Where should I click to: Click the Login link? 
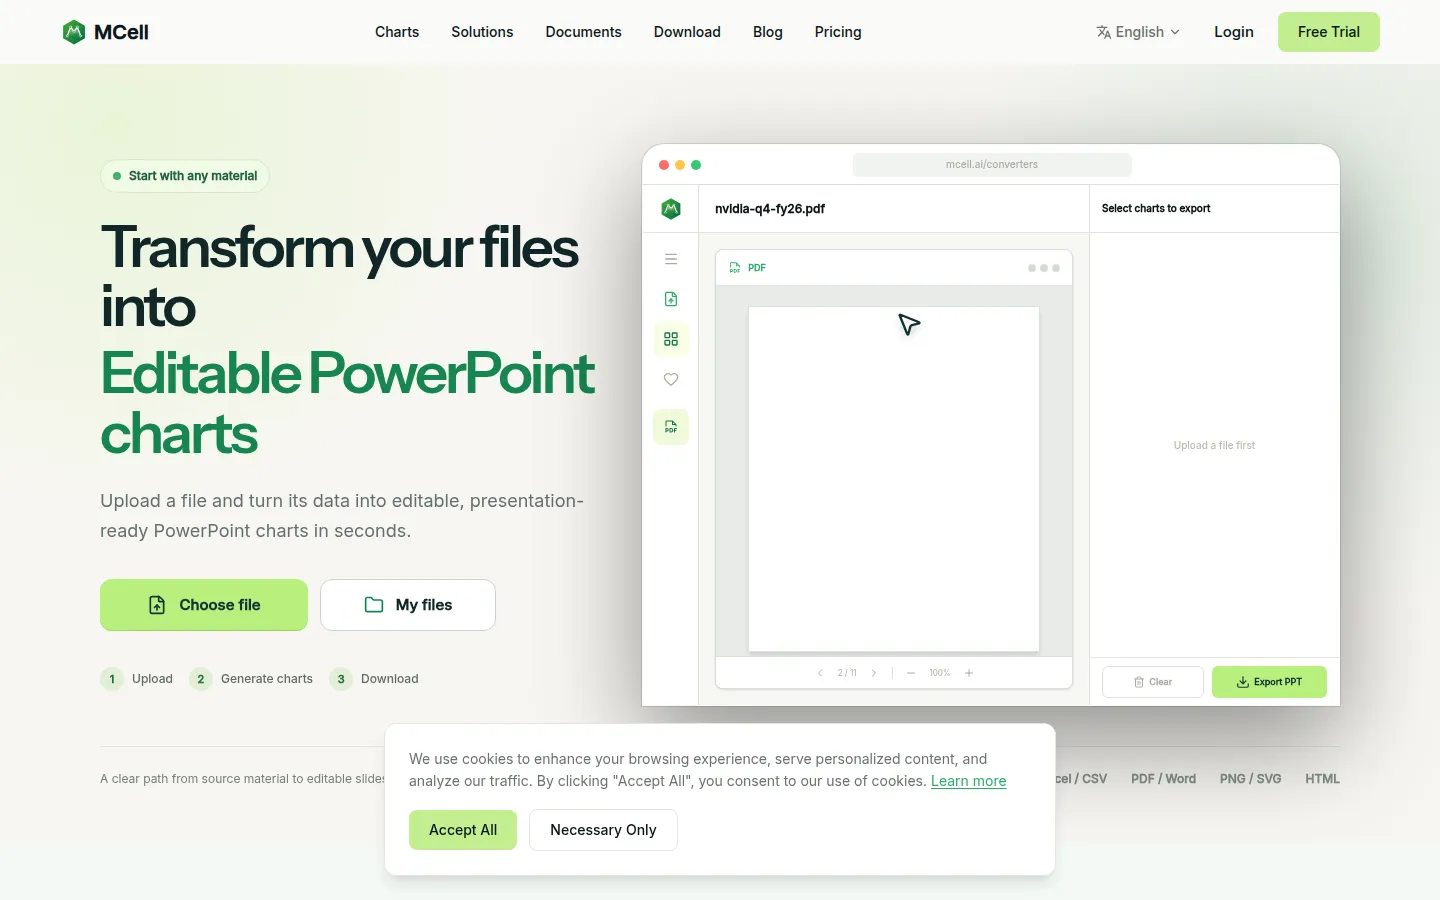tap(1234, 32)
